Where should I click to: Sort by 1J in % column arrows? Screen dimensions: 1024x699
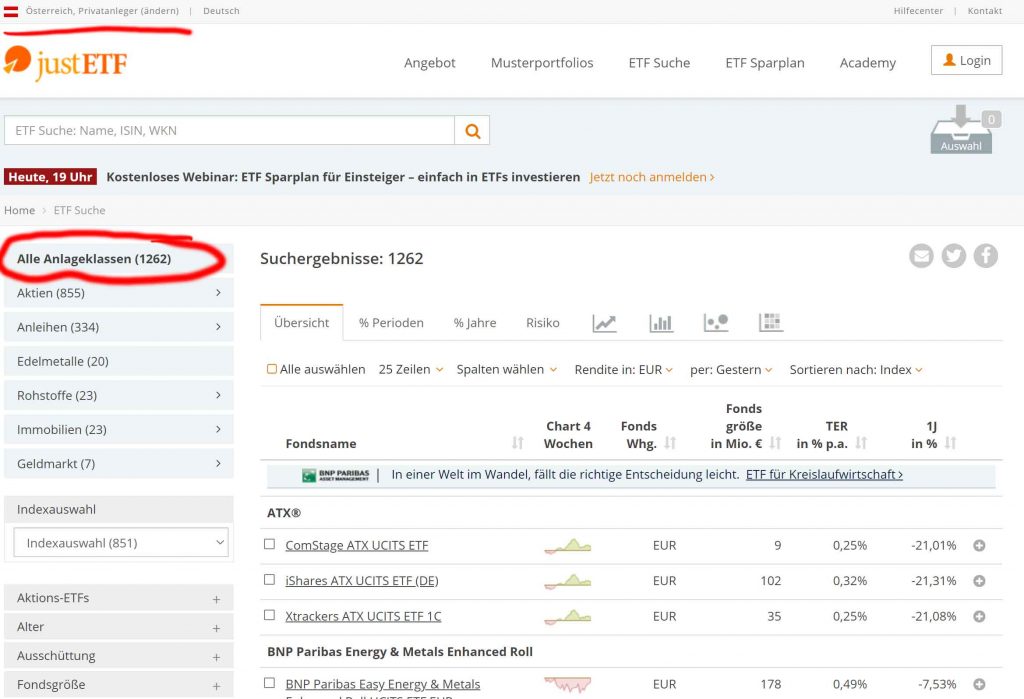(x=950, y=443)
